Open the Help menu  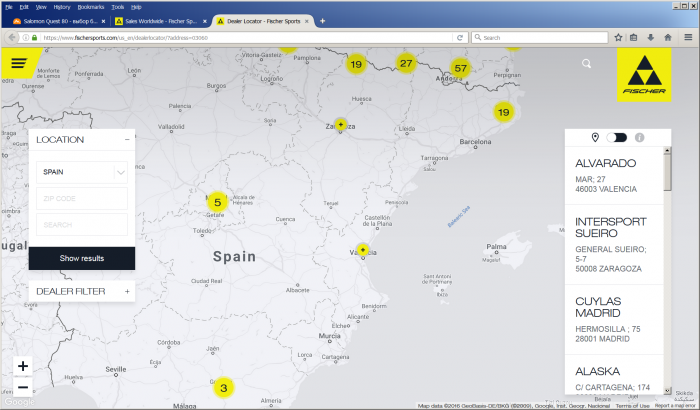[136, 7]
